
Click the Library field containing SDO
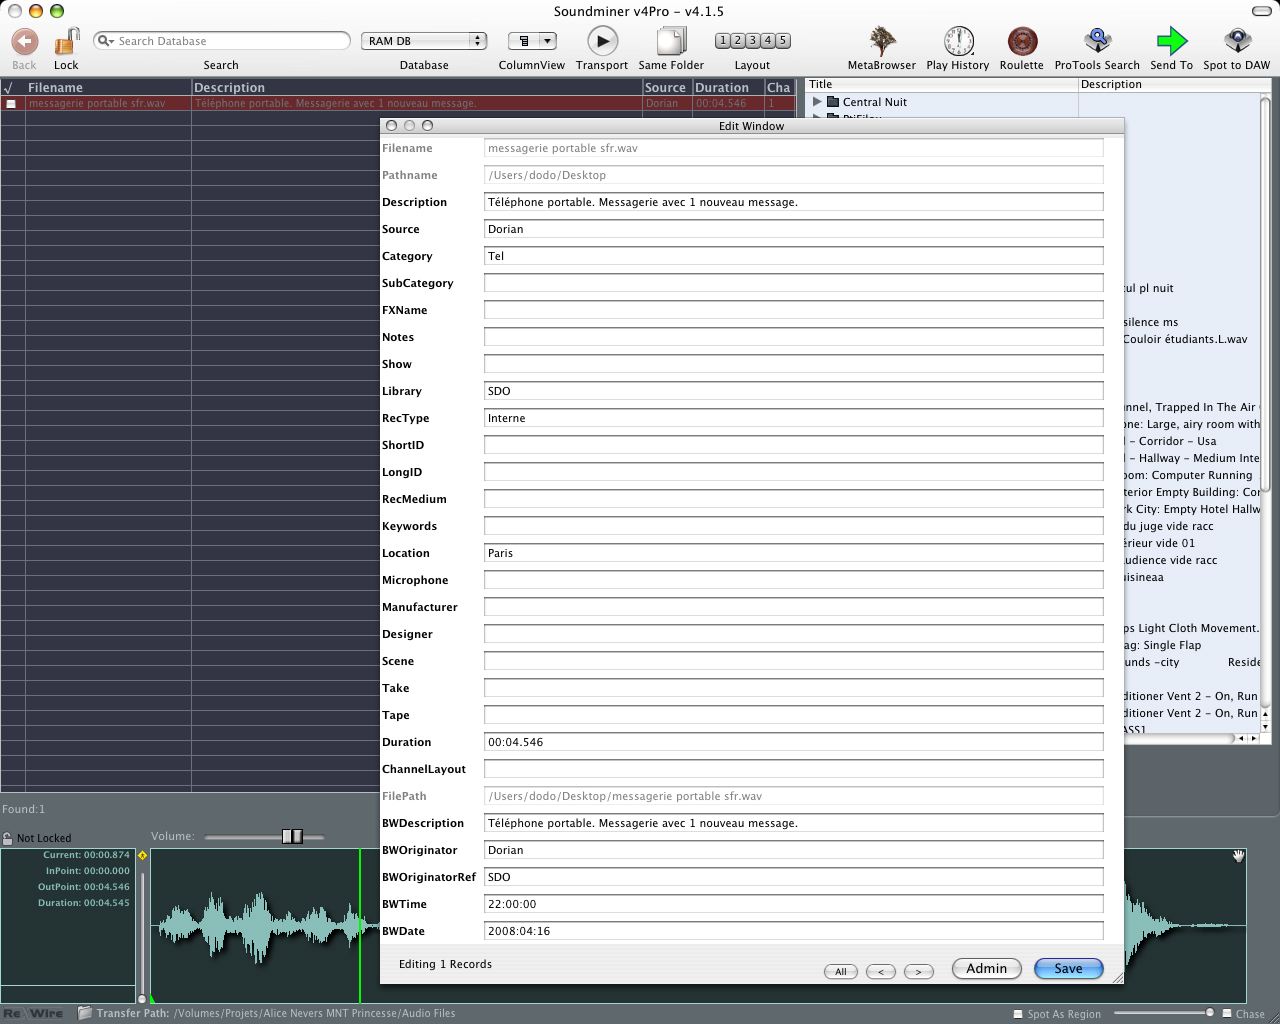point(793,391)
